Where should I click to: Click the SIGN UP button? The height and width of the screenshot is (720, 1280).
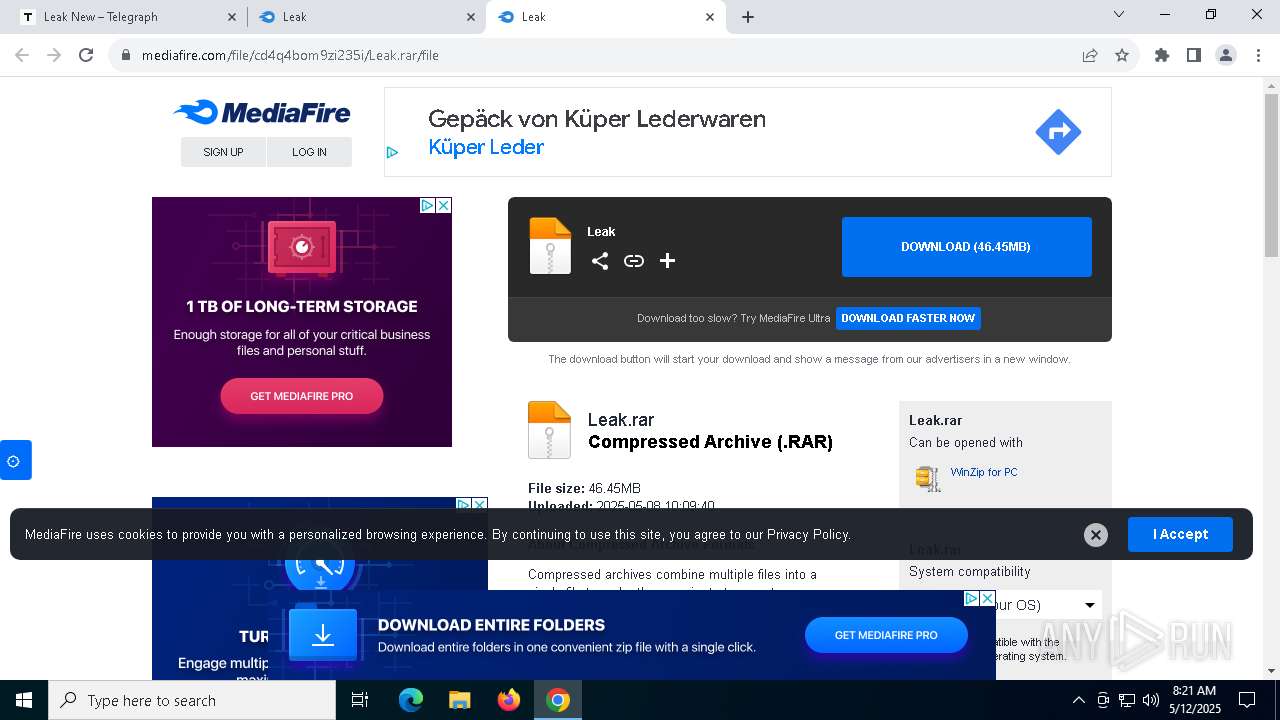click(x=223, y=152)
